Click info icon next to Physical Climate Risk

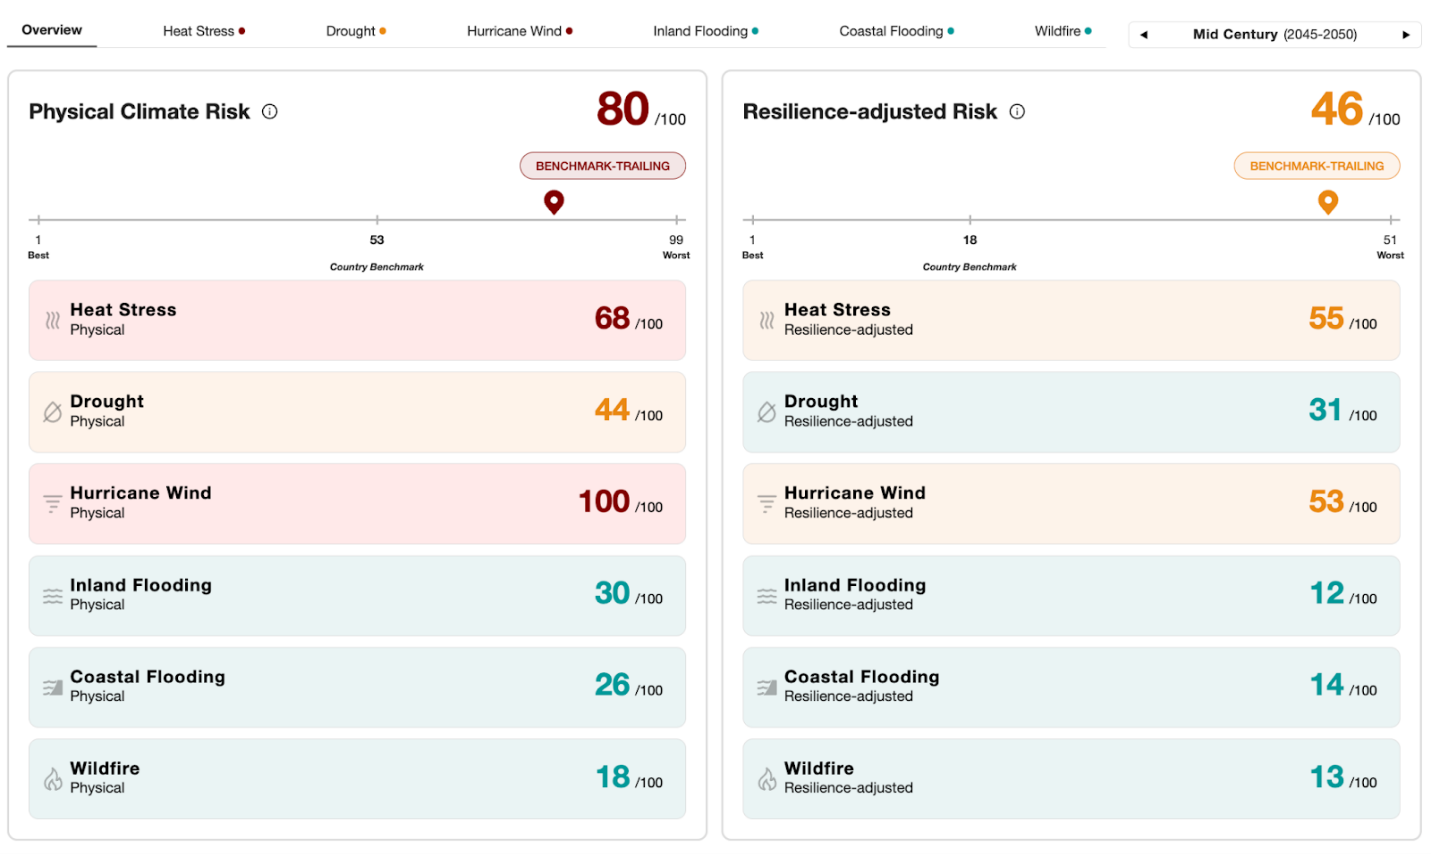[270, 112]
